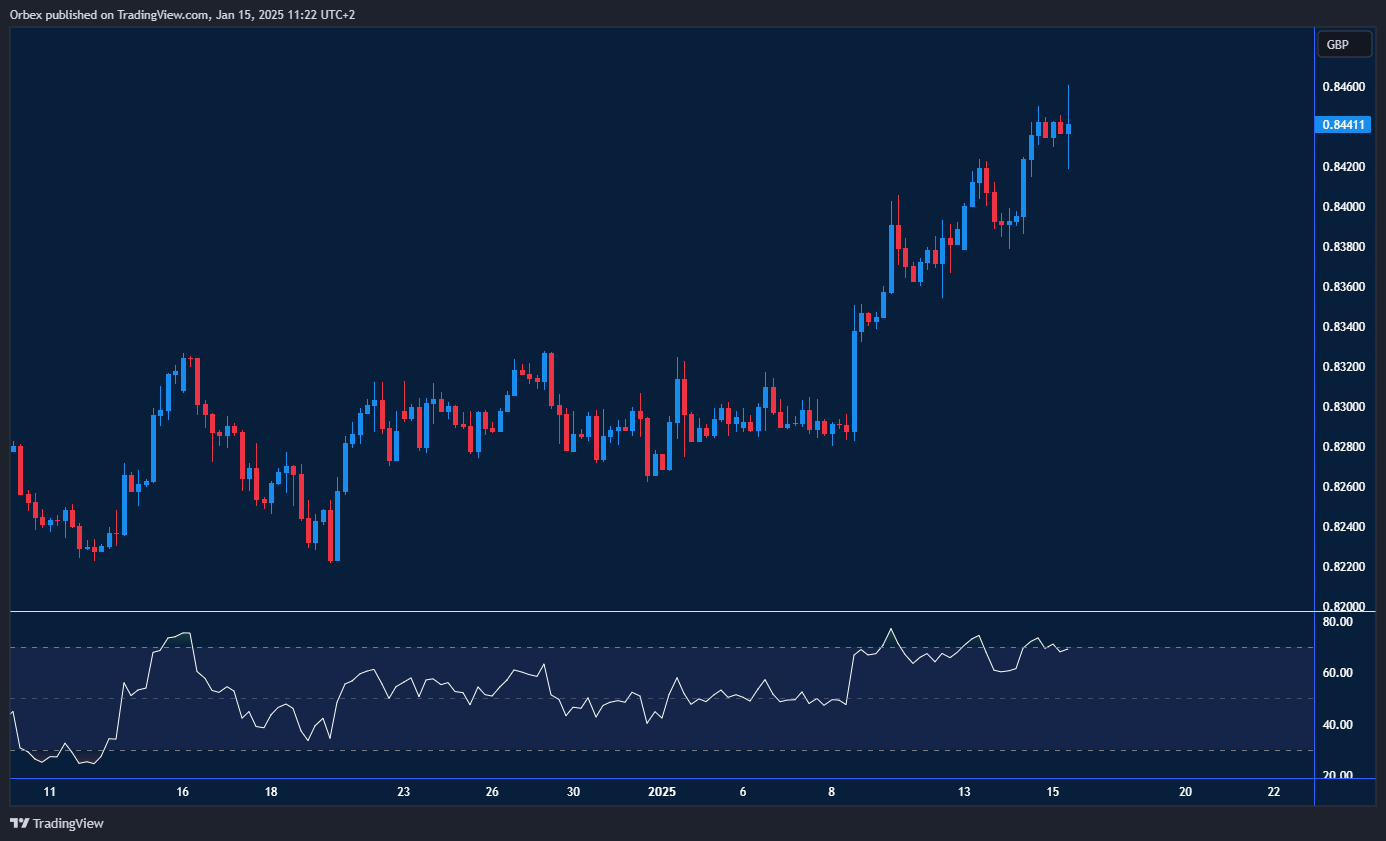This screenshot has width=1386, height=841.
Task: Click the RSI oversold dashed line
Action: [600, 749]
